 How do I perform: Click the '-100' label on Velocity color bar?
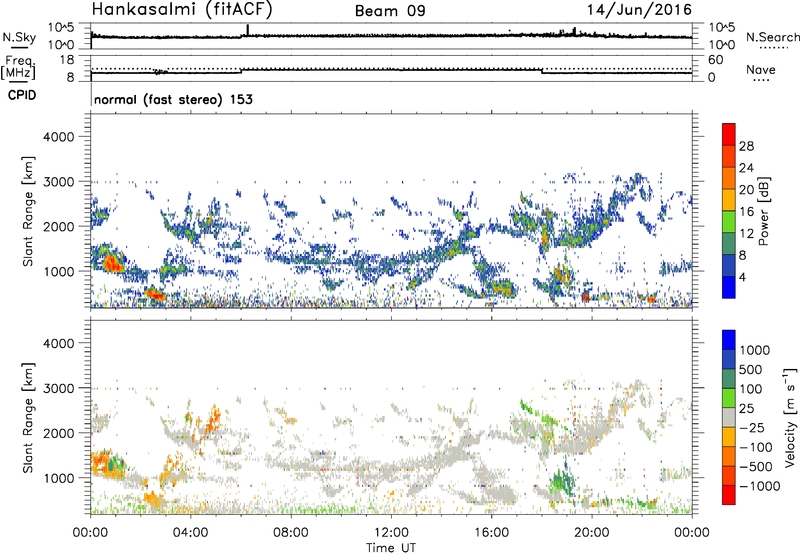point(756,447)
